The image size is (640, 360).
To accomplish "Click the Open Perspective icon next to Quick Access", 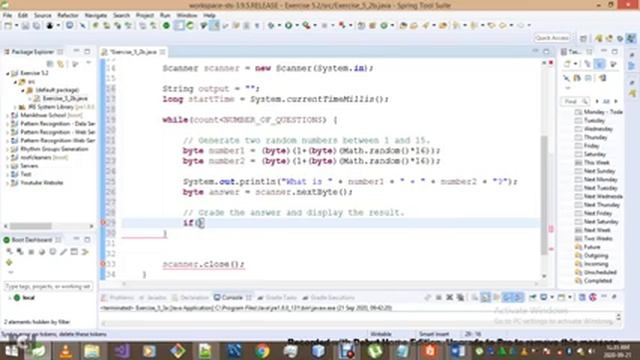I will pos(583,38).
